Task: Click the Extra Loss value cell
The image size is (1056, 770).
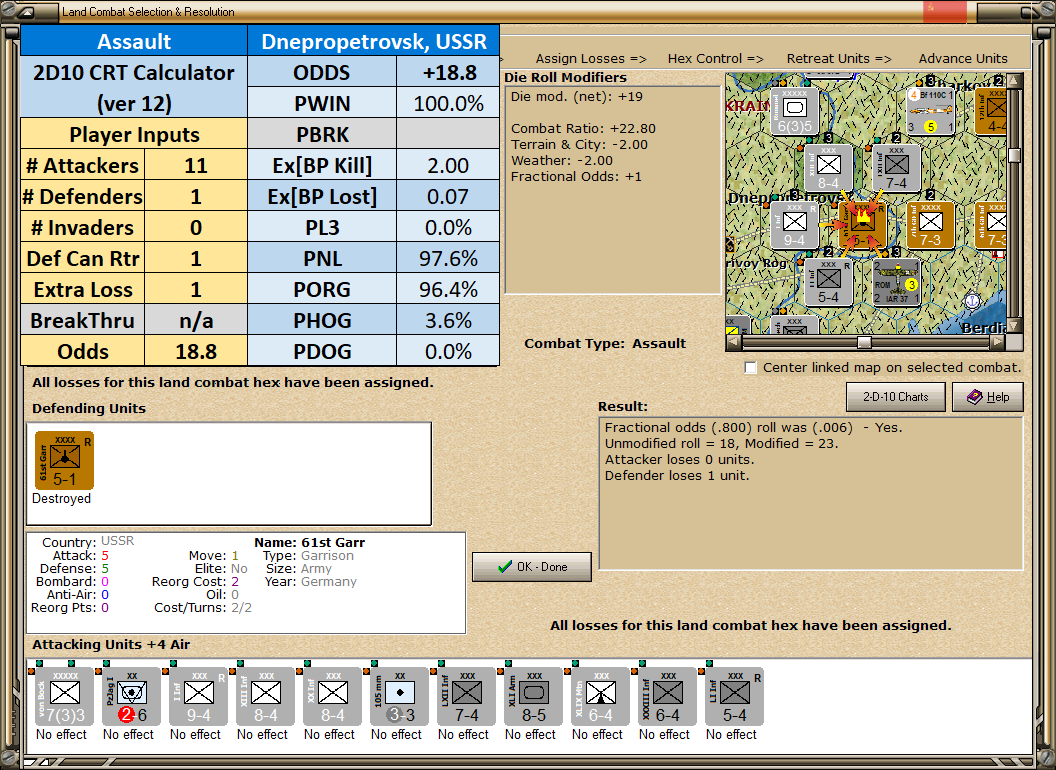Action: pyautogui.click(x=196, y=290)
